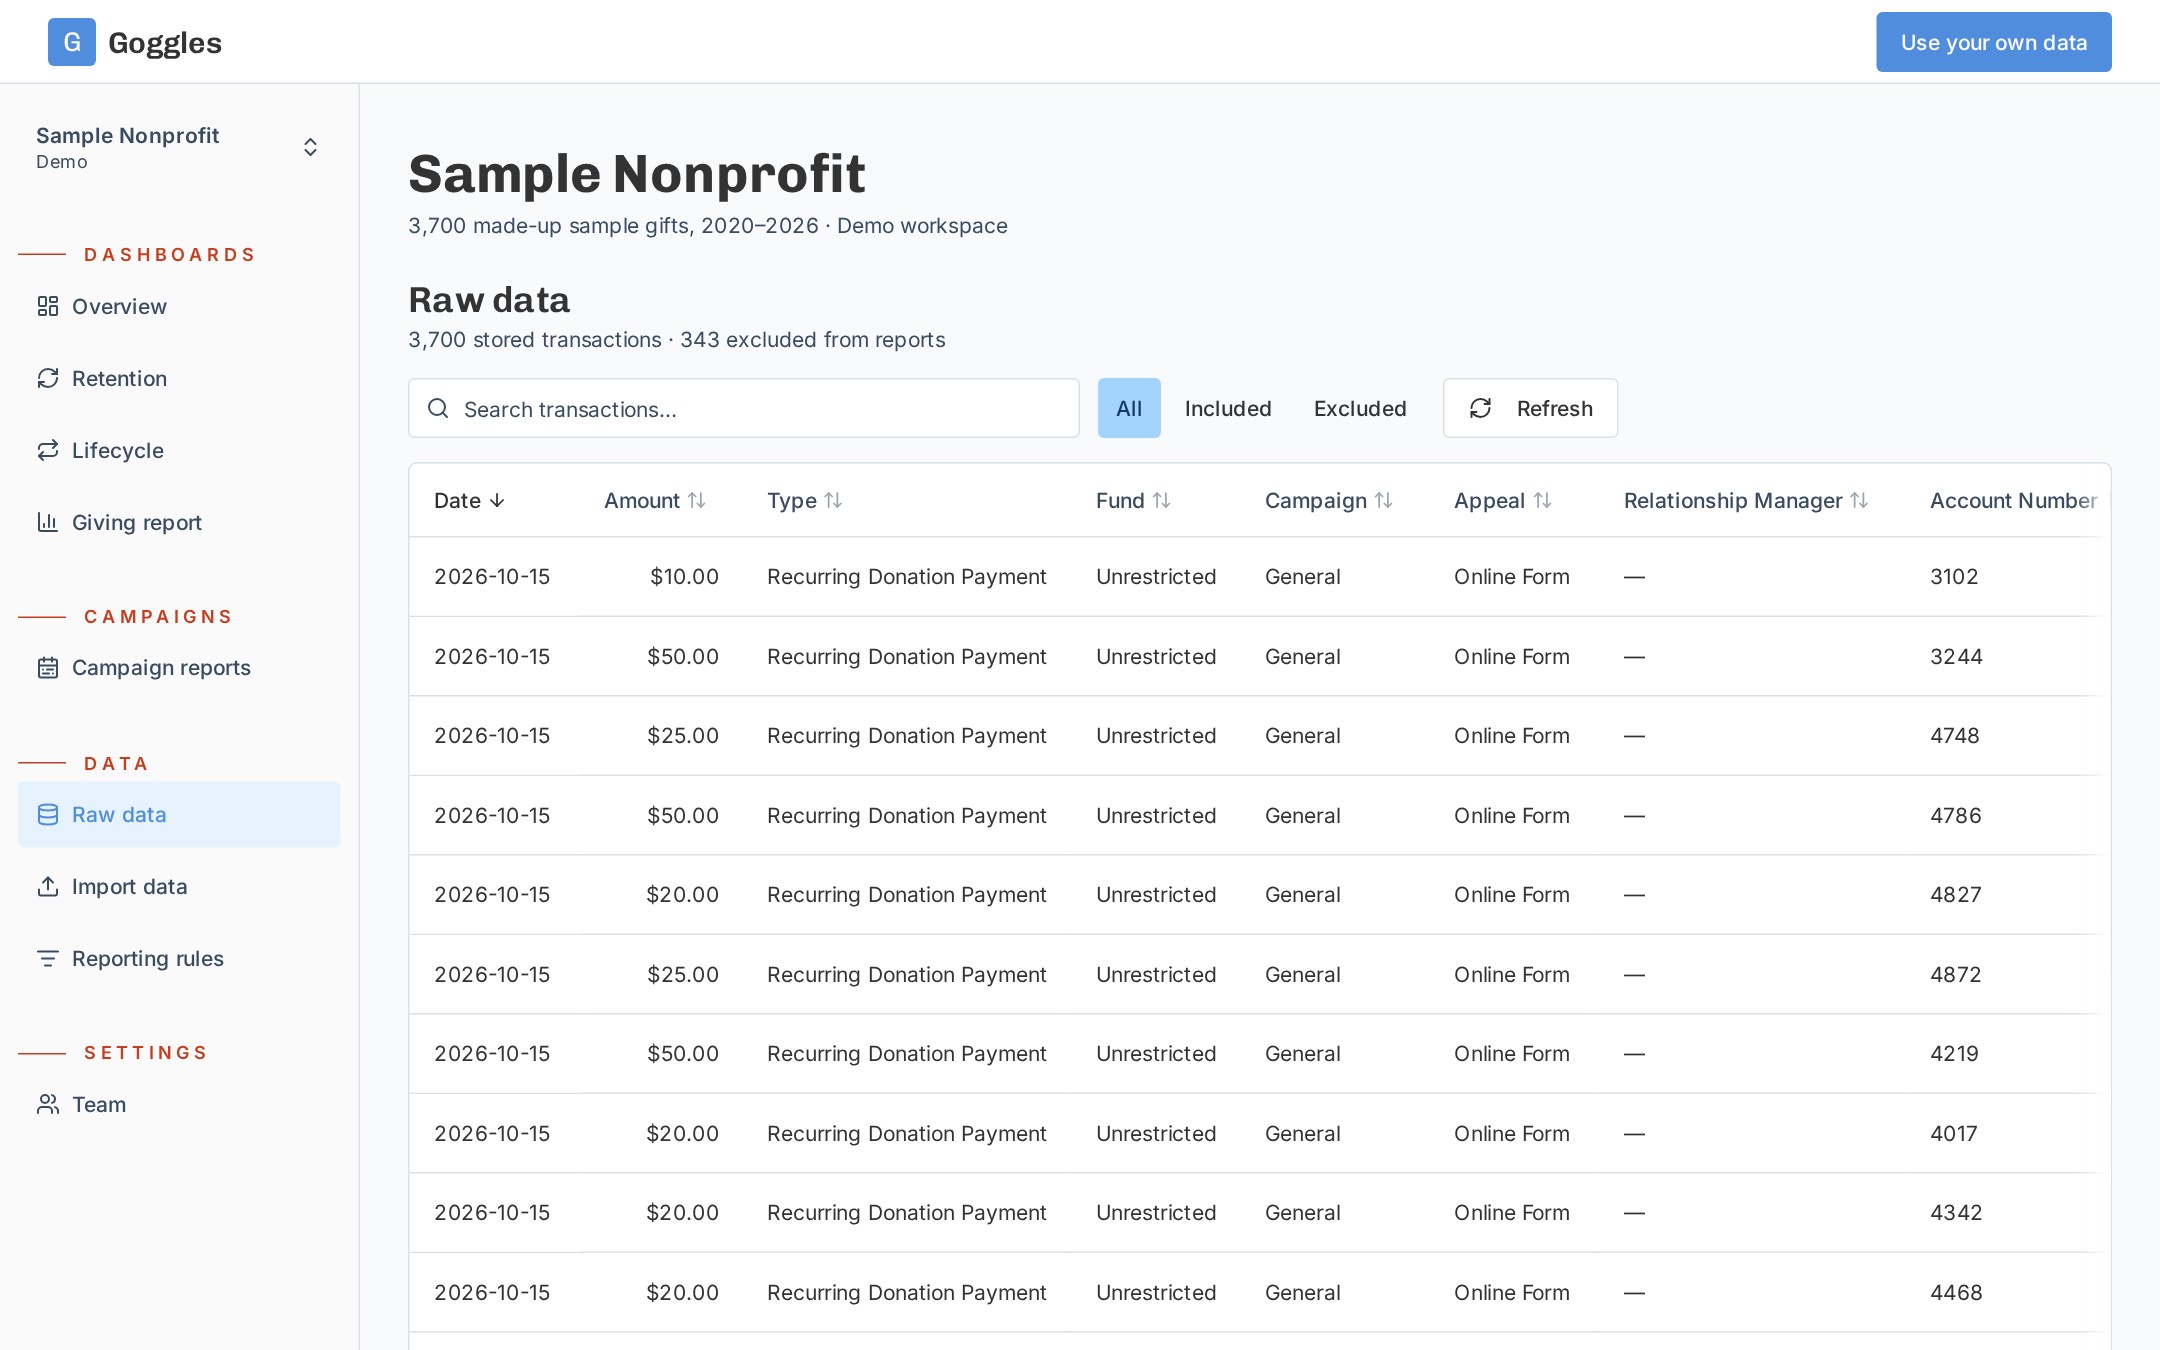Viewport: 2160px width, 1350px height.
Task: Filter to Included transactions
Action: [1228, 408]
